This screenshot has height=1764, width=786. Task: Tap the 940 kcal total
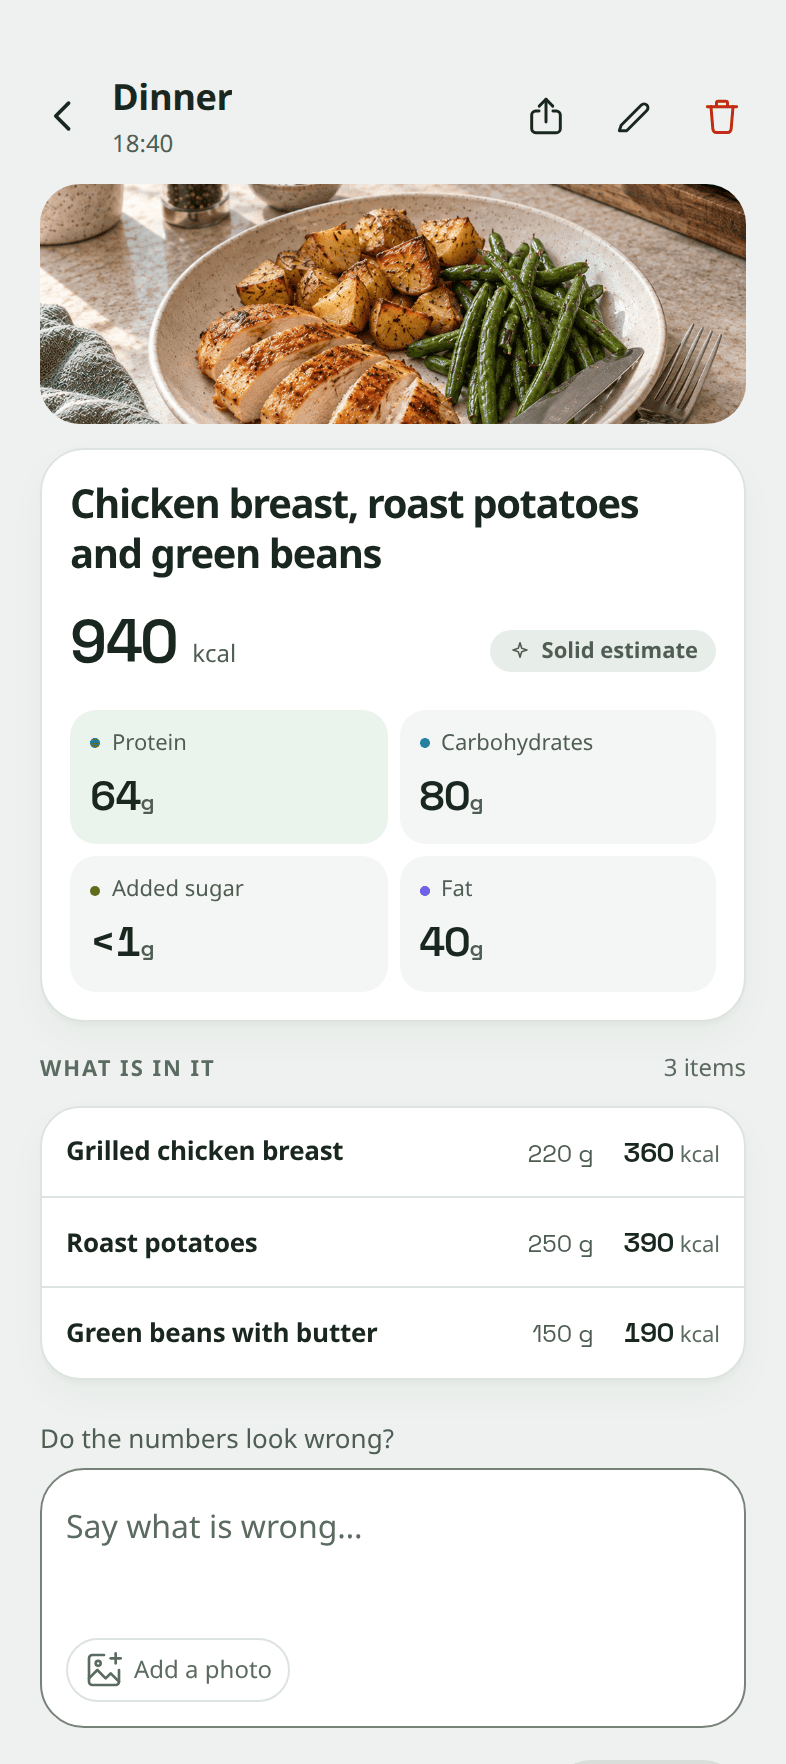[153, 642]
